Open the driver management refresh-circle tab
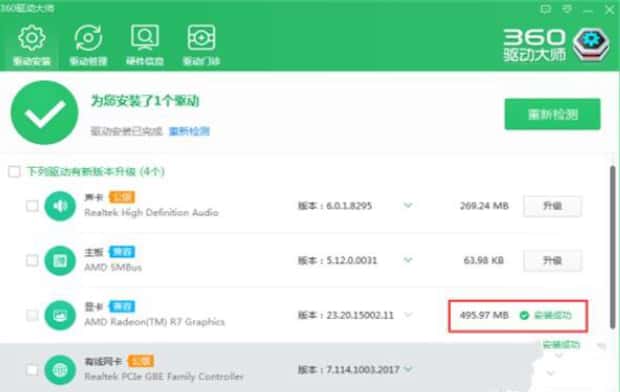 [x=88, y=44]
